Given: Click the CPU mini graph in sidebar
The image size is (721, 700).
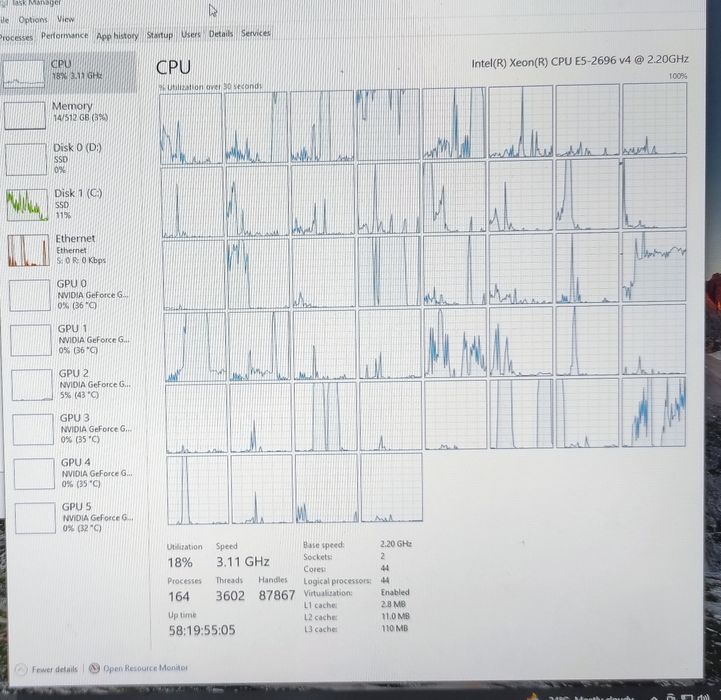Looking at the screenshot, I should coord(23,74).
